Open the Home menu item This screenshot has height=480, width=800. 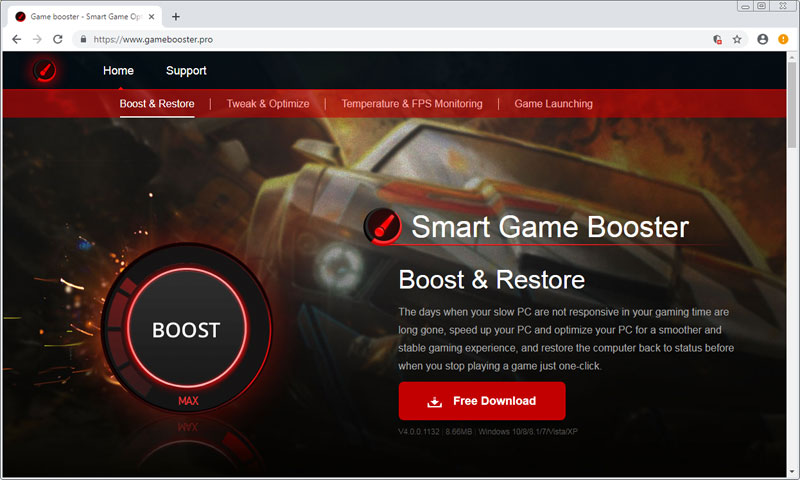[118, 70]
